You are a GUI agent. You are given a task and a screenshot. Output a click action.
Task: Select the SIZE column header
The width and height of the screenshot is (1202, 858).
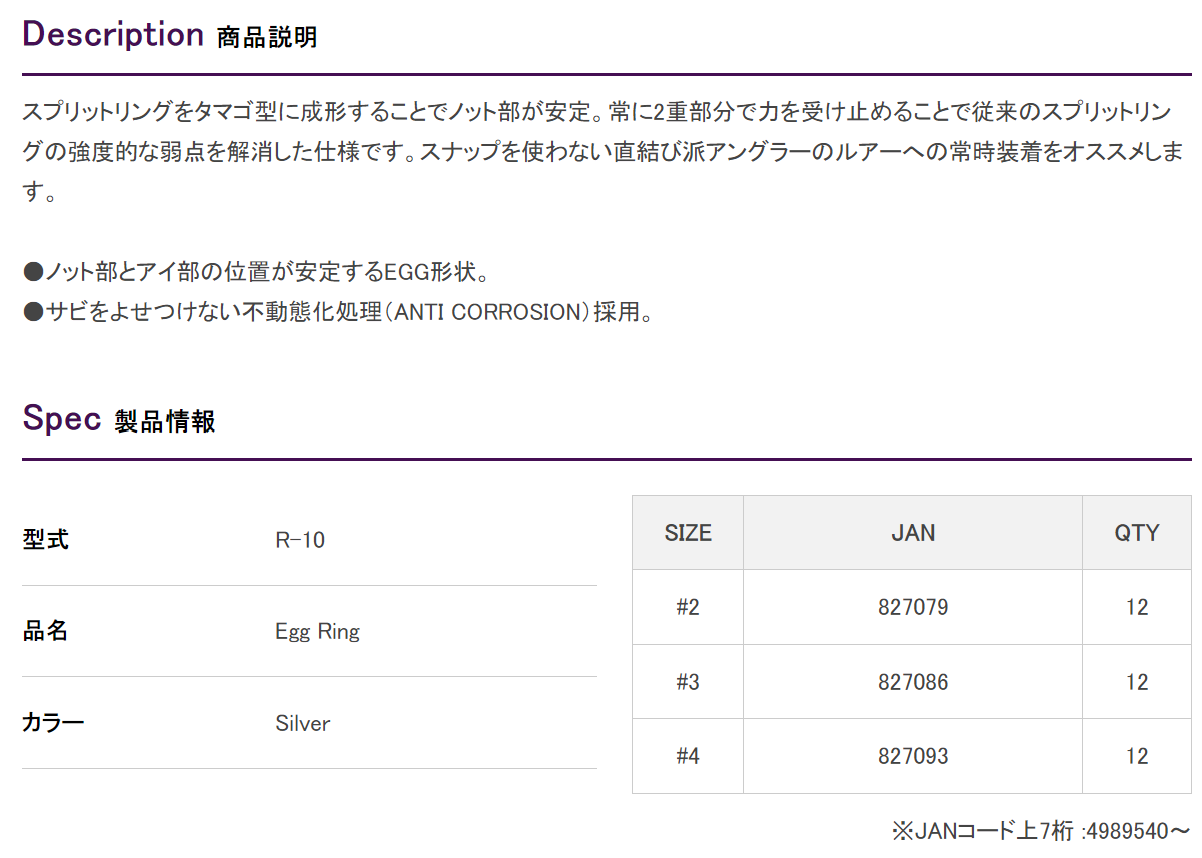point(688,533)
